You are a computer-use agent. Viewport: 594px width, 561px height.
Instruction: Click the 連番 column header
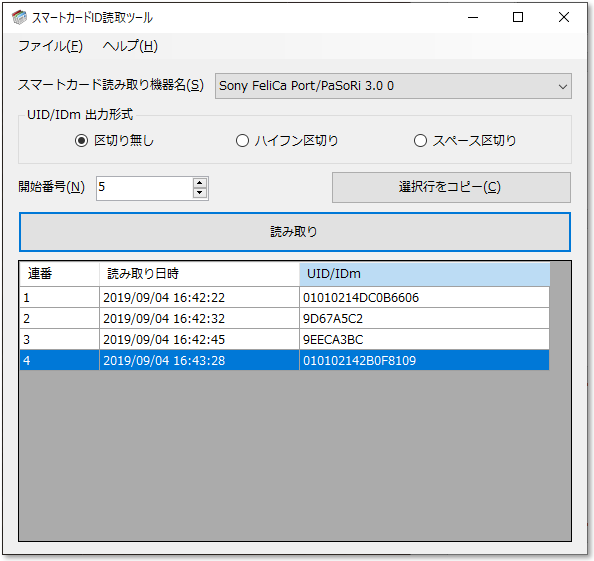point(59,274)
